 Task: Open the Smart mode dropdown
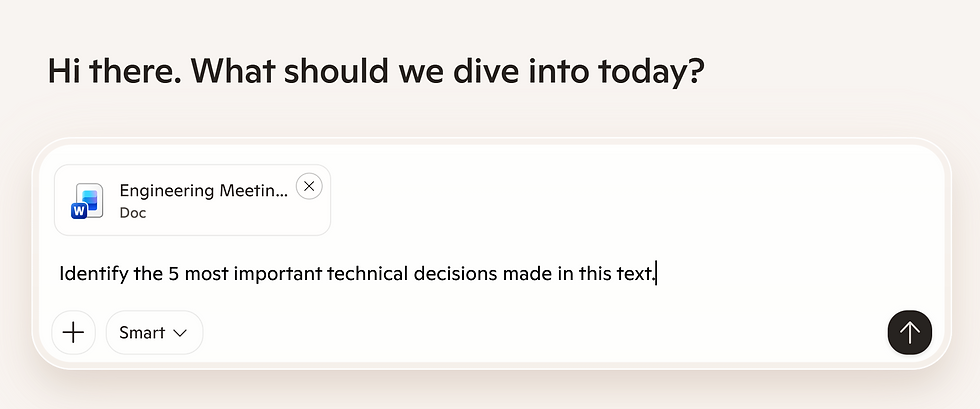coord(154,332)
